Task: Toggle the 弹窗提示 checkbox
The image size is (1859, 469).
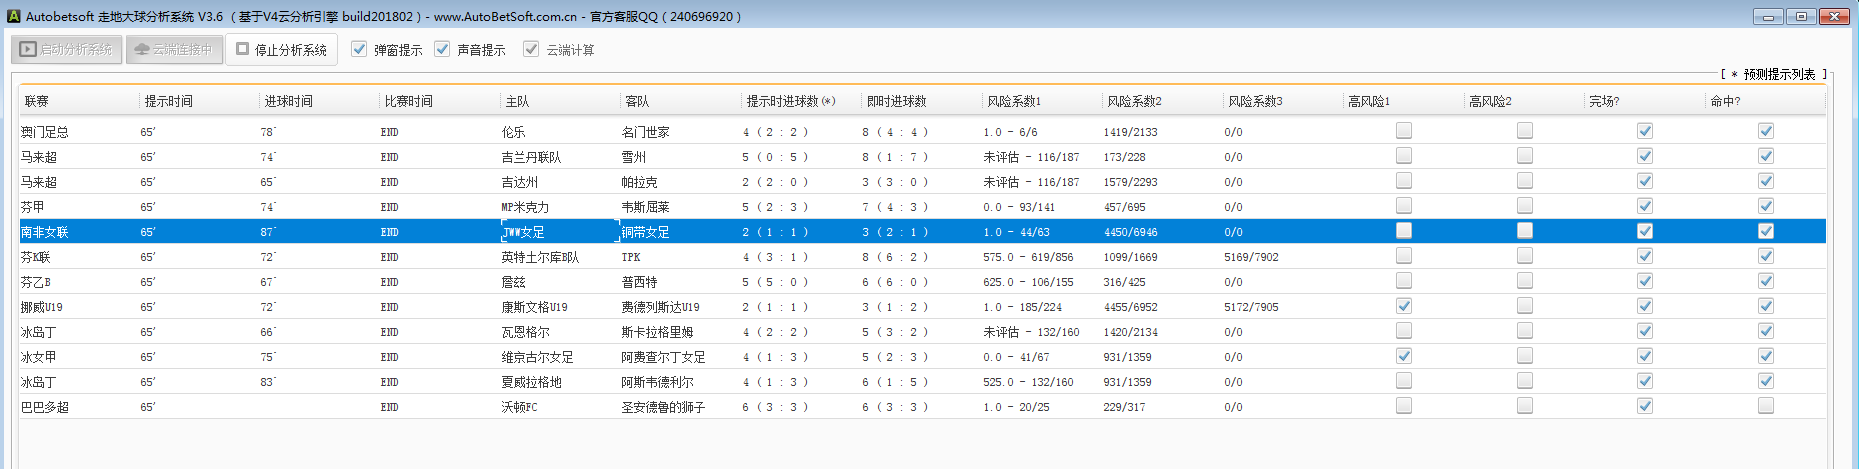Action: [359, 49]
